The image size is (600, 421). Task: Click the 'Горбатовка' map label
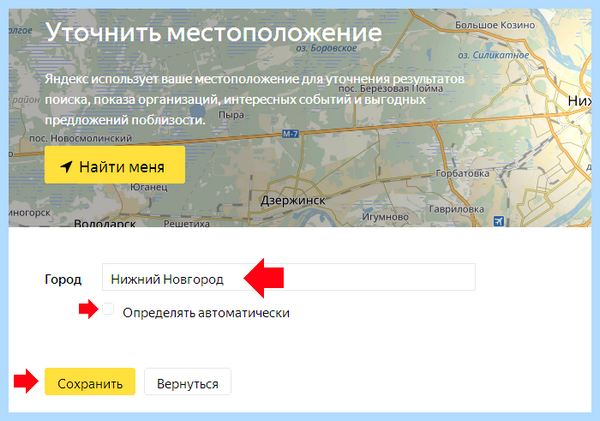[463, 173]
